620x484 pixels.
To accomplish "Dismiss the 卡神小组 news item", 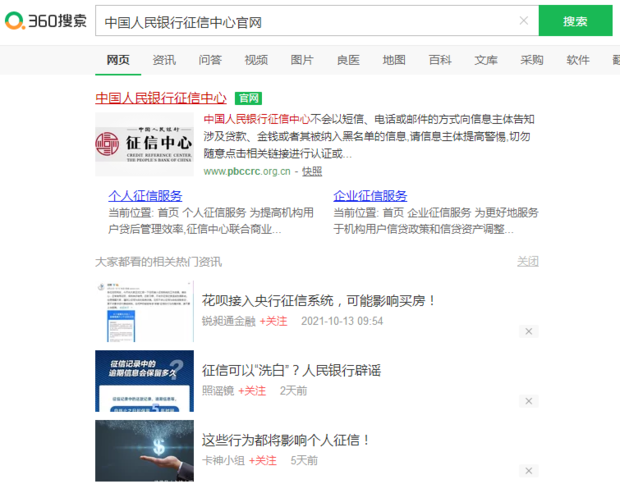I will tap(529, 471).
